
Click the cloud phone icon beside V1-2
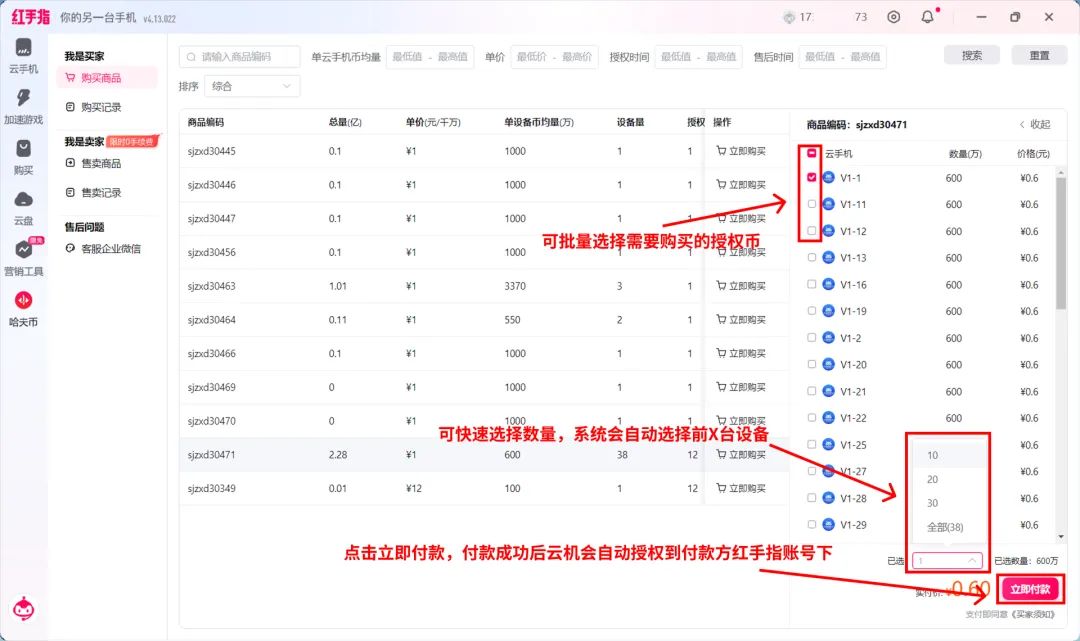[829, 338]
